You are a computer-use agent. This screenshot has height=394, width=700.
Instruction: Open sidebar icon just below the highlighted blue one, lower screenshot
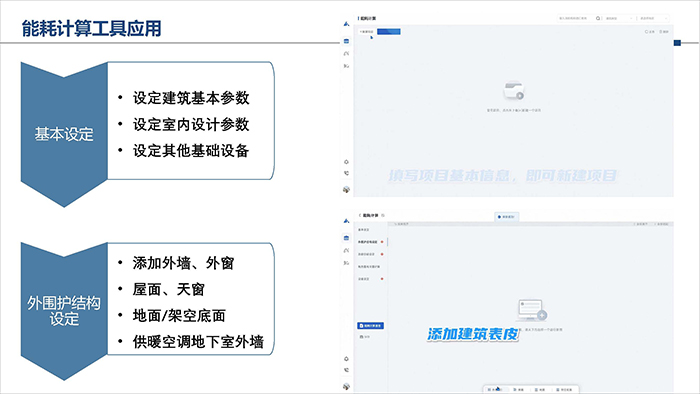click(x=346, y=250)
